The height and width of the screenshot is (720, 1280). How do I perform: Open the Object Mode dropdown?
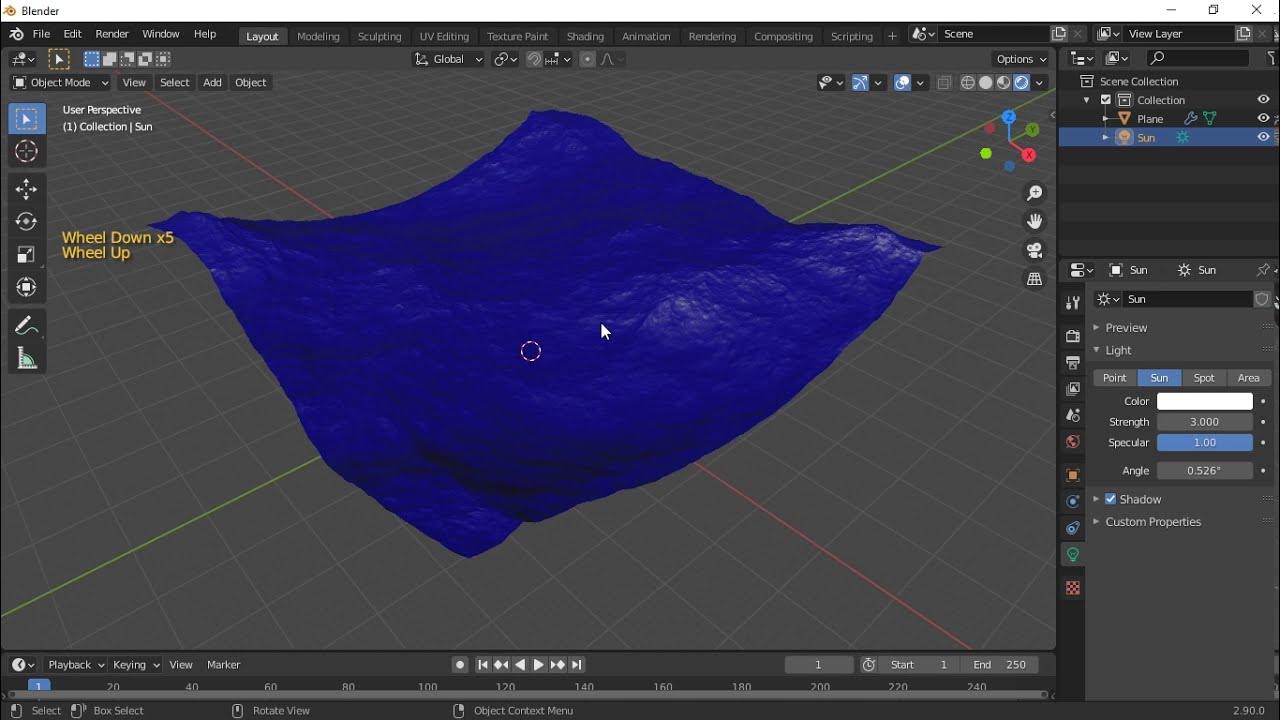pyautogui.click(x=60, y=83)
